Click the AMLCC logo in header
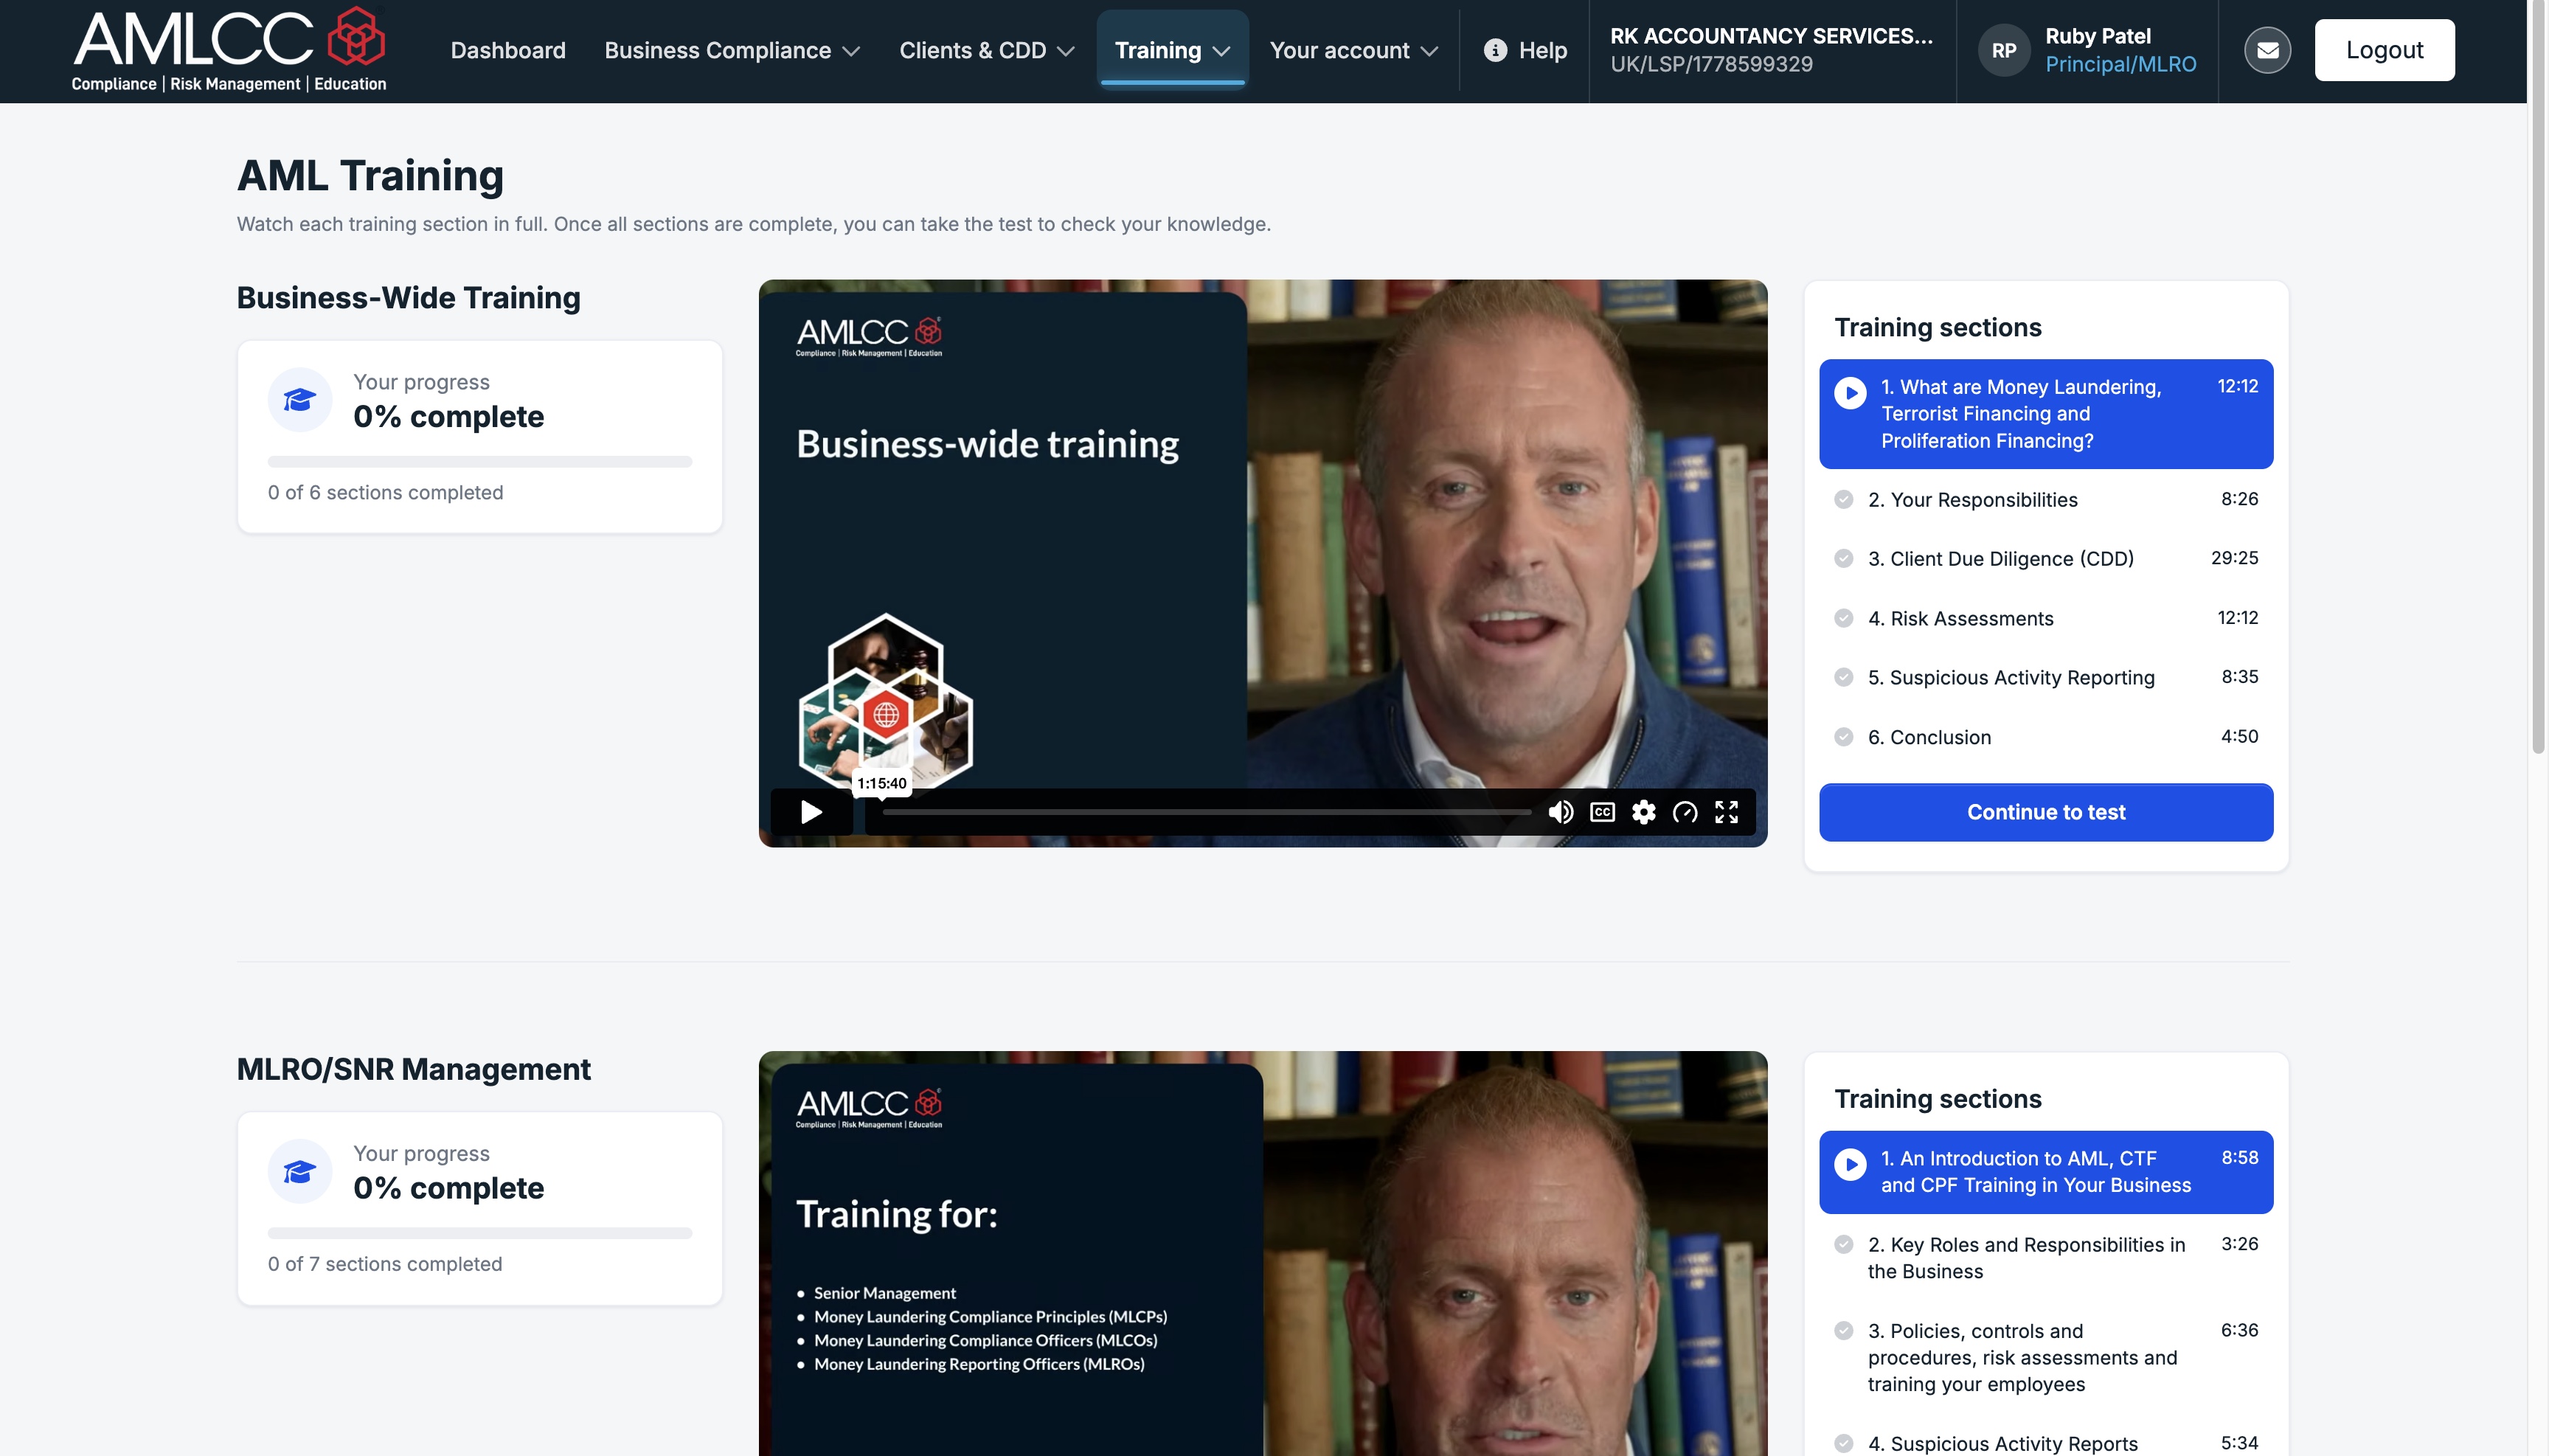This screenshot has width=2549, height=1456. pyautogui.click(x=229, y=50)
